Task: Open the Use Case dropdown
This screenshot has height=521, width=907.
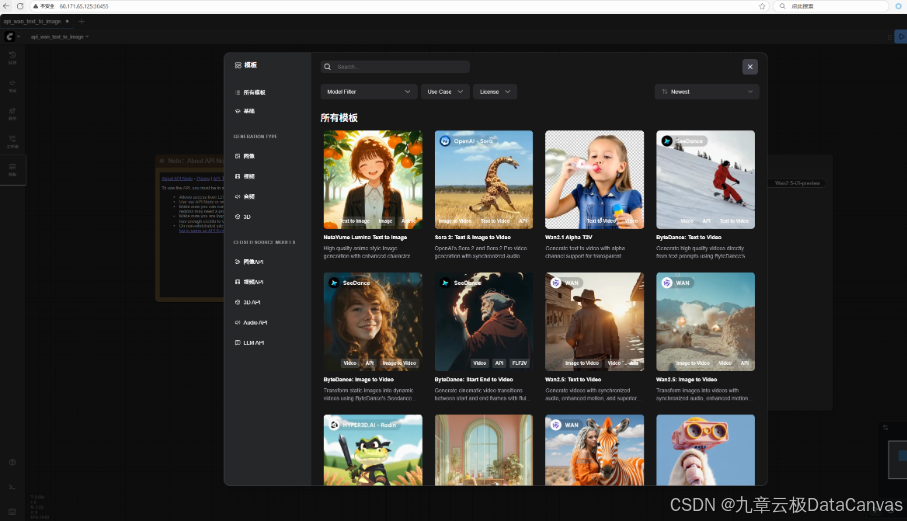Action: point(445,91)
